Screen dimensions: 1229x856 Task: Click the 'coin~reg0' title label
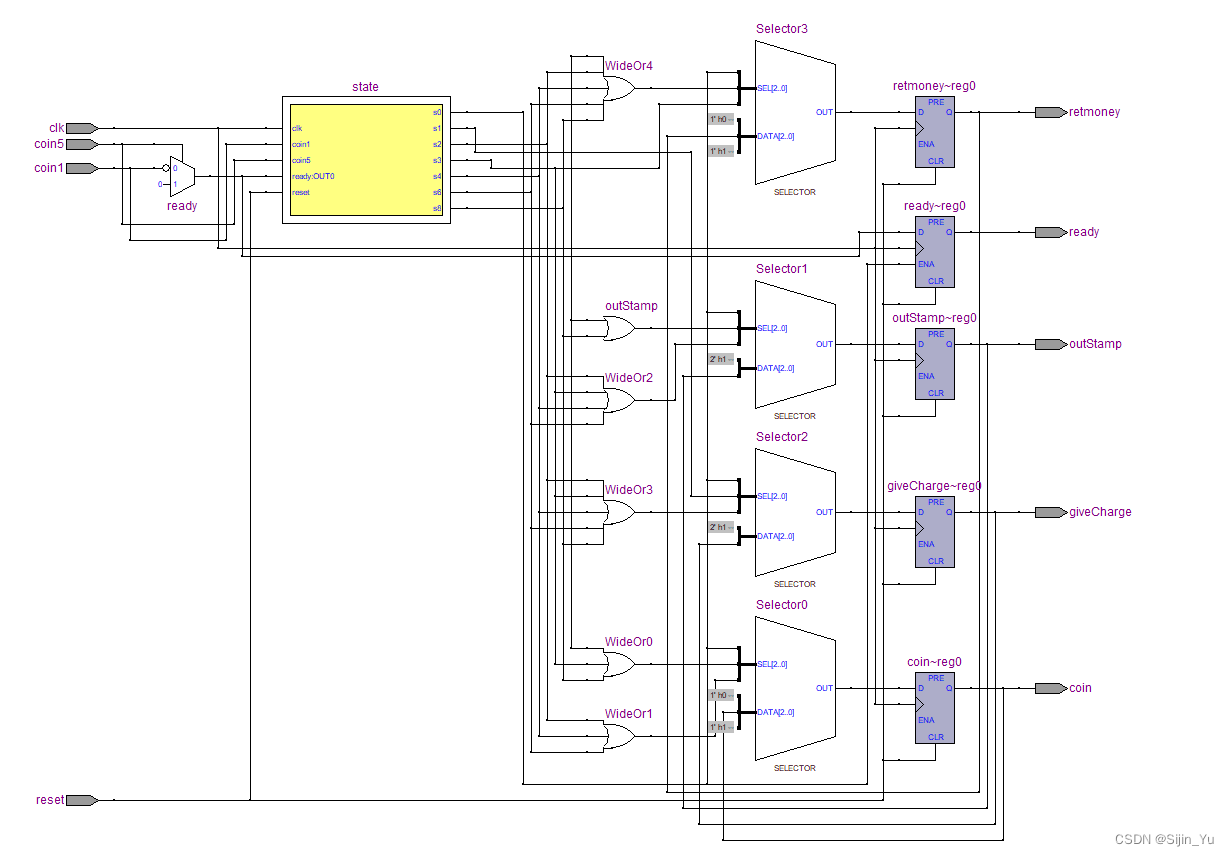coord(934,662)
